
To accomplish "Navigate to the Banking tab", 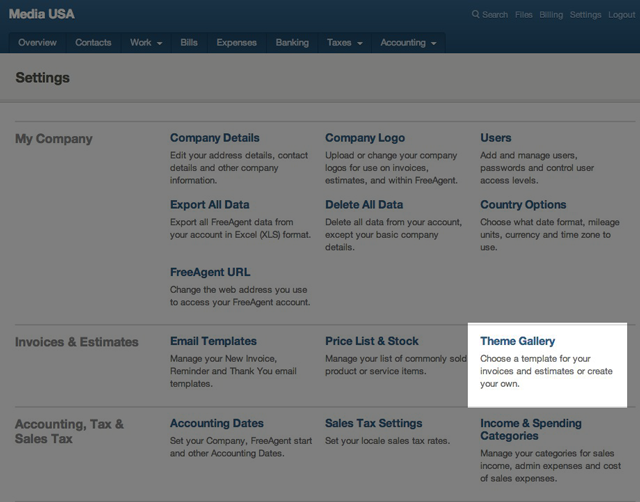I will pyautogui.click(x=292, y=43).
